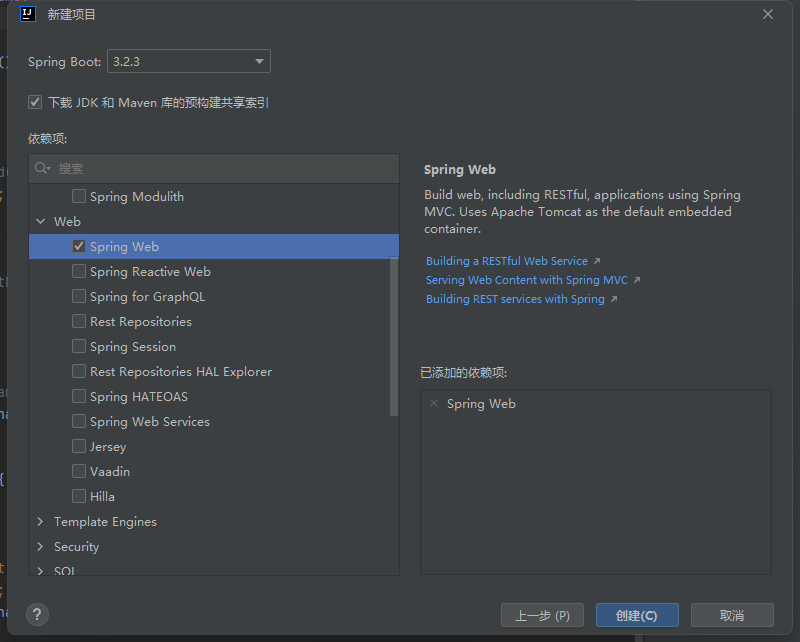Select the Spring Reactive Web row label
The width and height of the screenshot is (800, 642).
(150, 271)
